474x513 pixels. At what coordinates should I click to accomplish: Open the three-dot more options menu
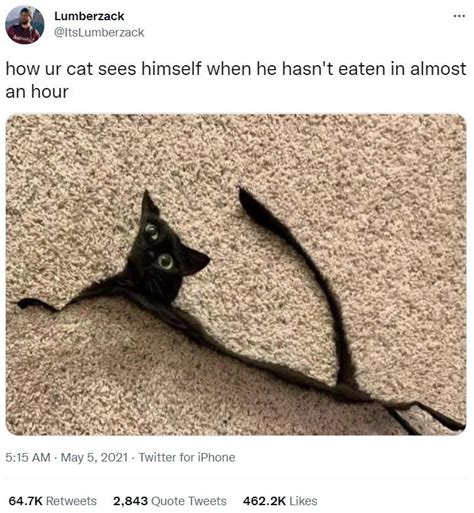point(459,16)
